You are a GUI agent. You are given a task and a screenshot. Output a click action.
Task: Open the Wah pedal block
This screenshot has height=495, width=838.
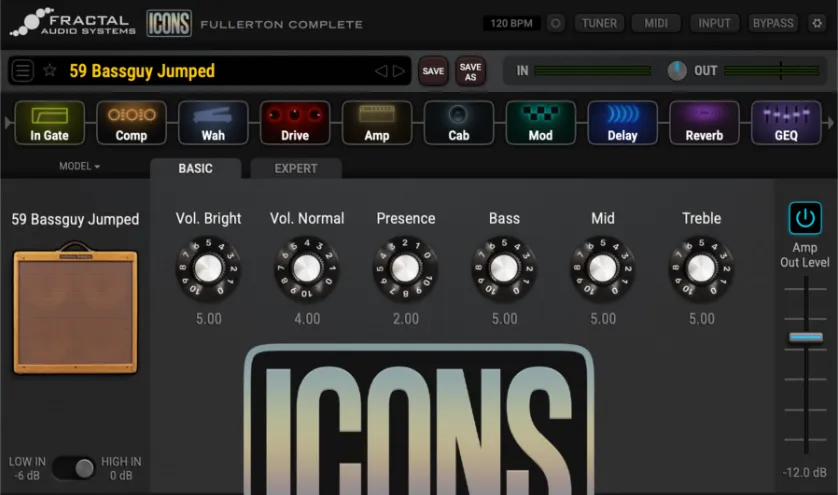(213, 123)
